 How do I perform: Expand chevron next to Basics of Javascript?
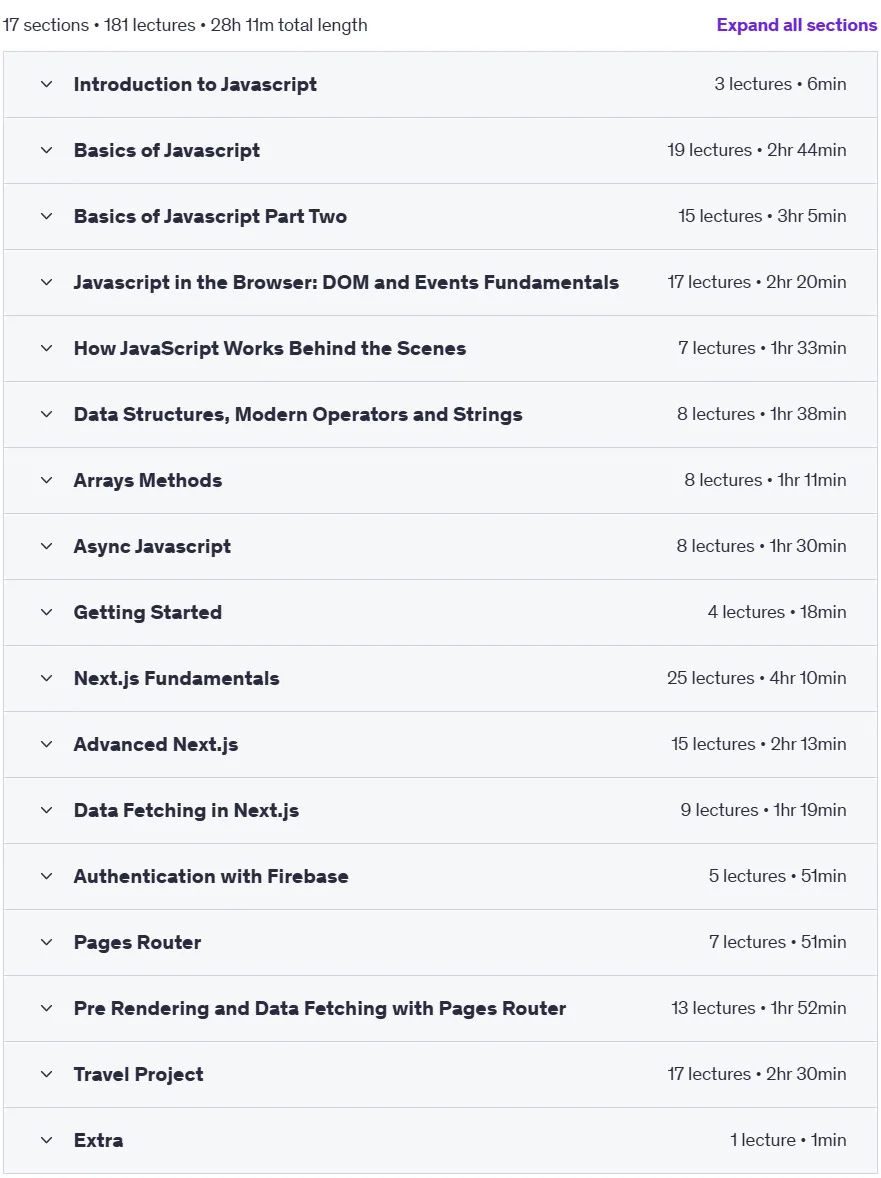coord(47,150)
